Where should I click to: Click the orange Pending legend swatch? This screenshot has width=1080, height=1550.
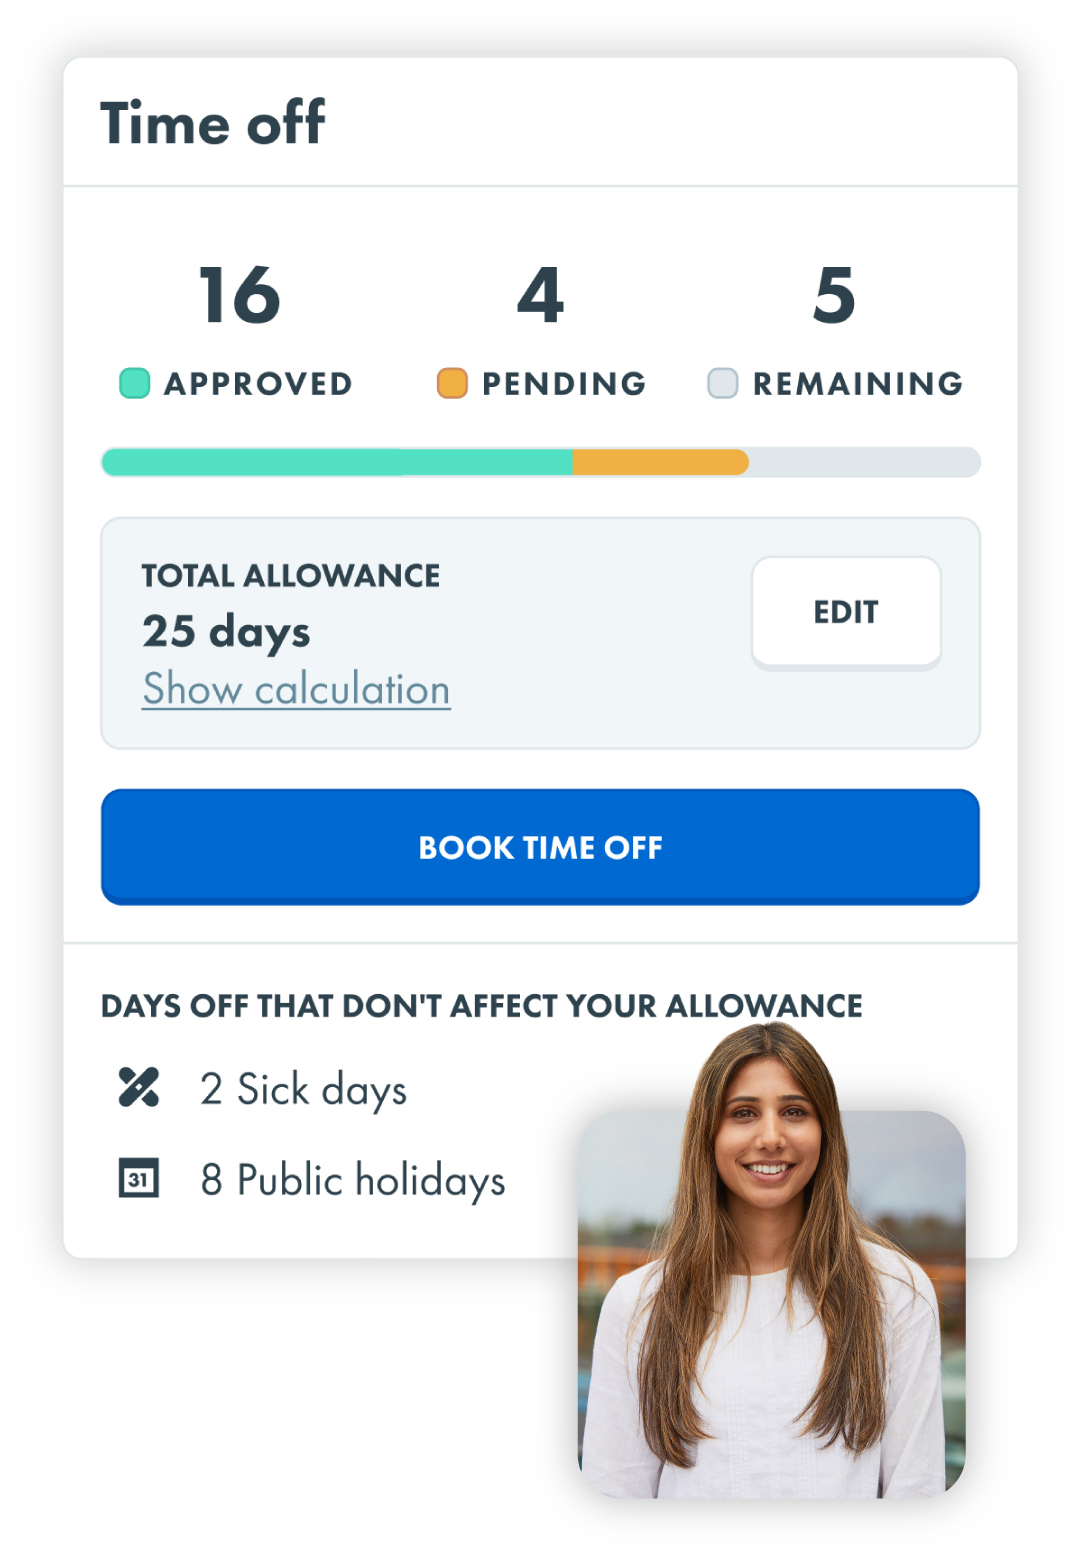click(452, 383)
